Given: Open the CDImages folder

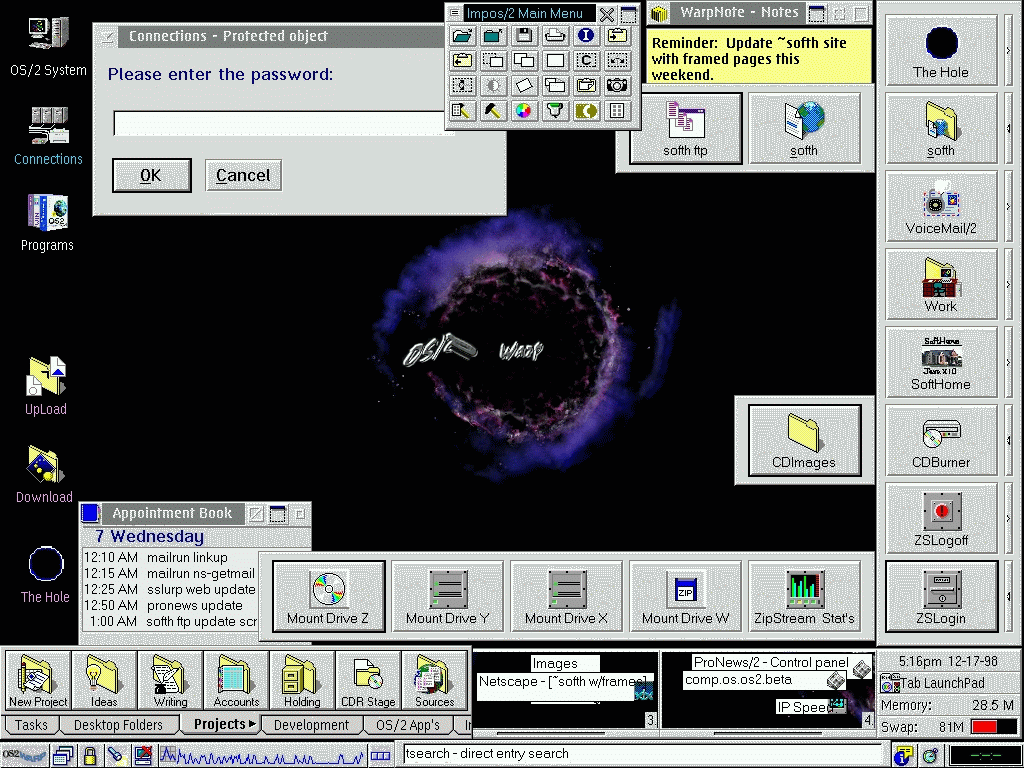Looking at the screenshot, I should pos(804,441).
